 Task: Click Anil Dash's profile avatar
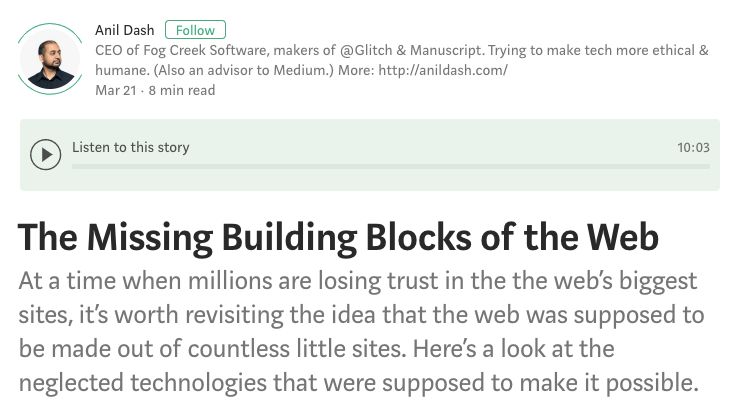[x=50, y=59]
